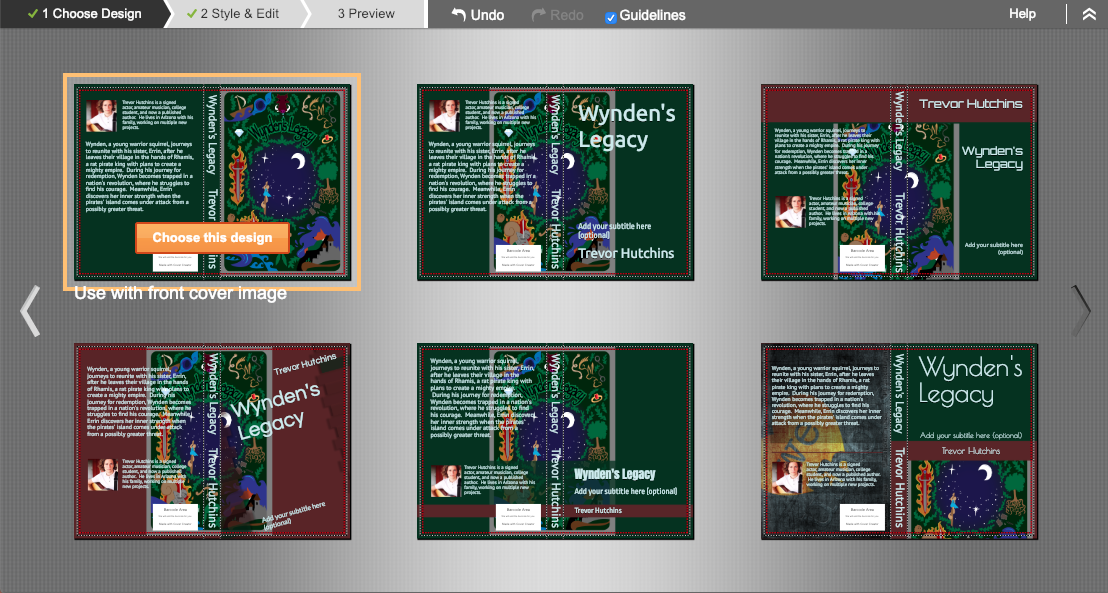The height and width of the screenshot is (593, 1108).
Task: Select the bottom-left maroon design
Action: click(213, 440)
